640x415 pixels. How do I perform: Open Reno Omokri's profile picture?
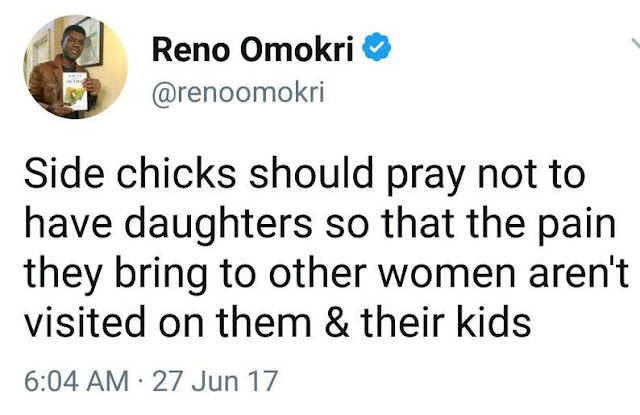[x=76, y=67]
